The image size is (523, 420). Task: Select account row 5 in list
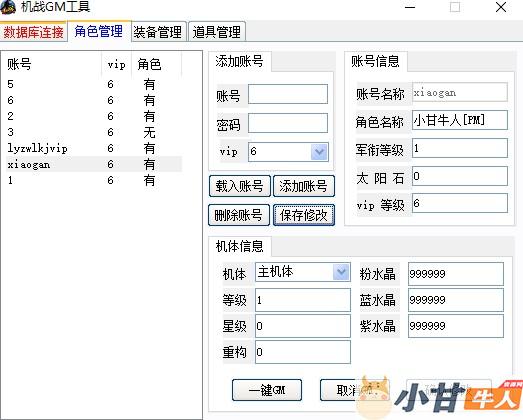coord(94,84)
